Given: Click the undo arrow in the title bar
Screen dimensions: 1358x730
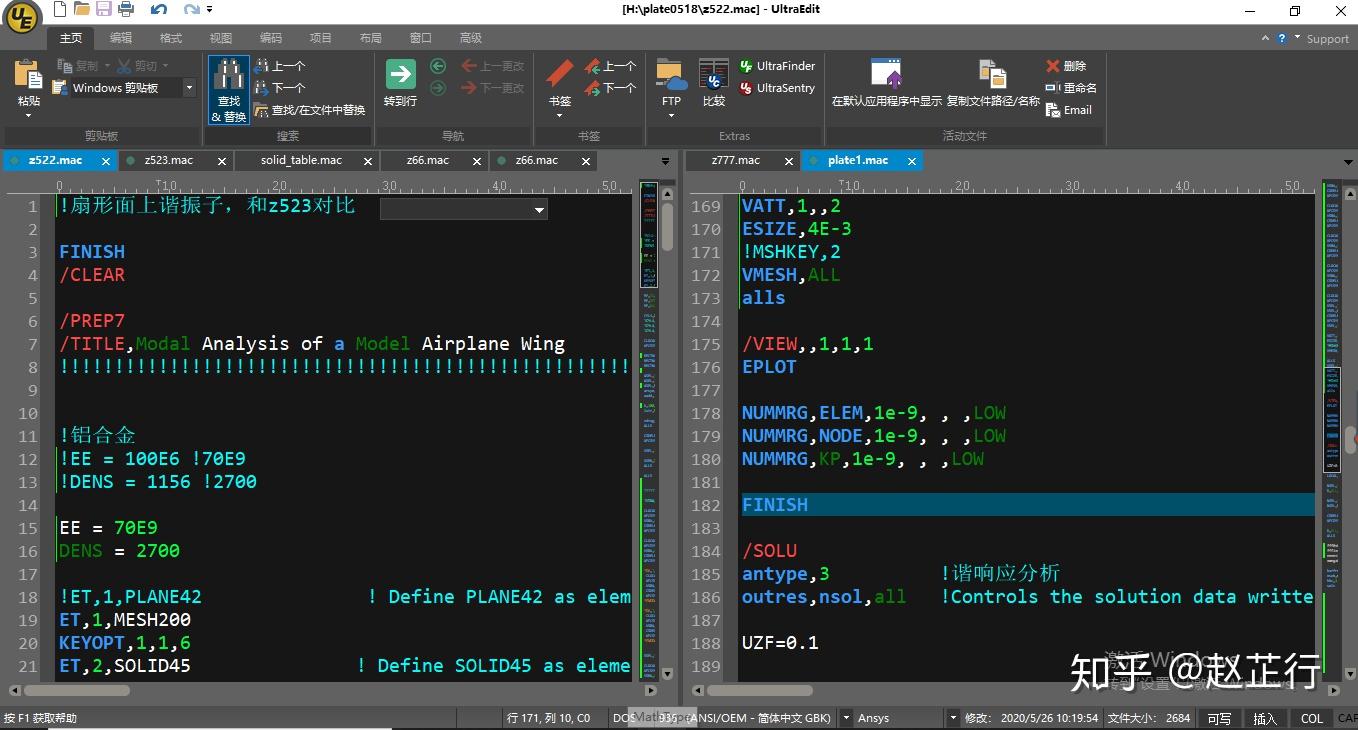Looking at the screenshot, I should pyautogui.click(x=159, y=10).
